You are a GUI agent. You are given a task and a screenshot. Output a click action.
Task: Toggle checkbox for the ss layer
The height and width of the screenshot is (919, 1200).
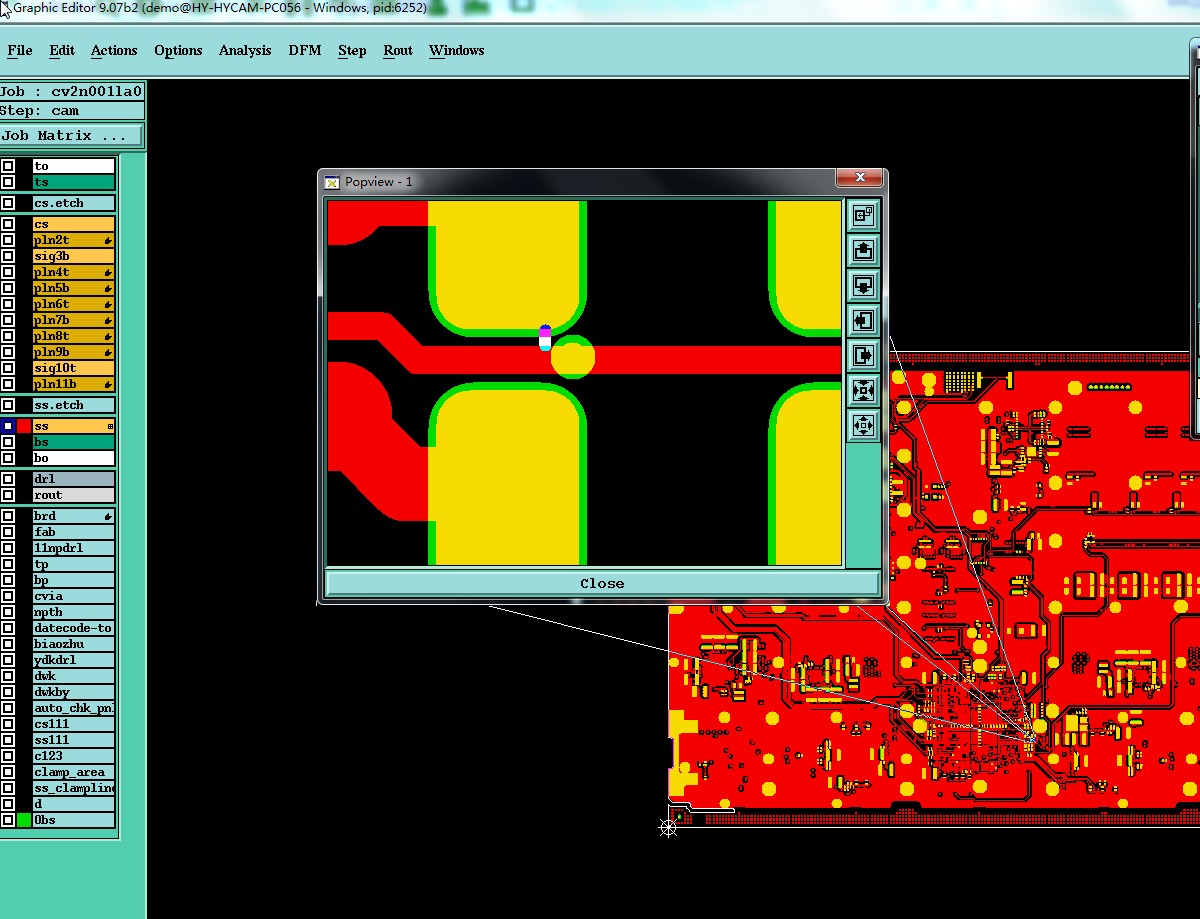8,426
